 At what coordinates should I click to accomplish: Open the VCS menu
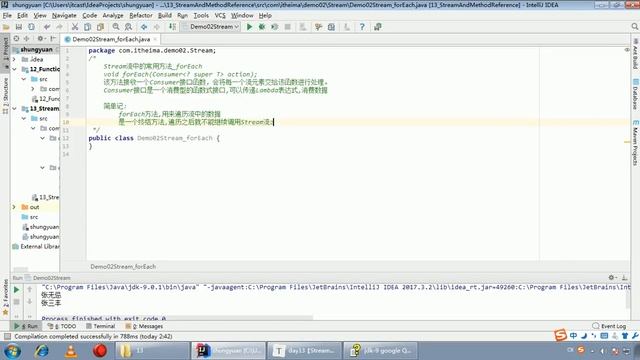coord(220,16)
